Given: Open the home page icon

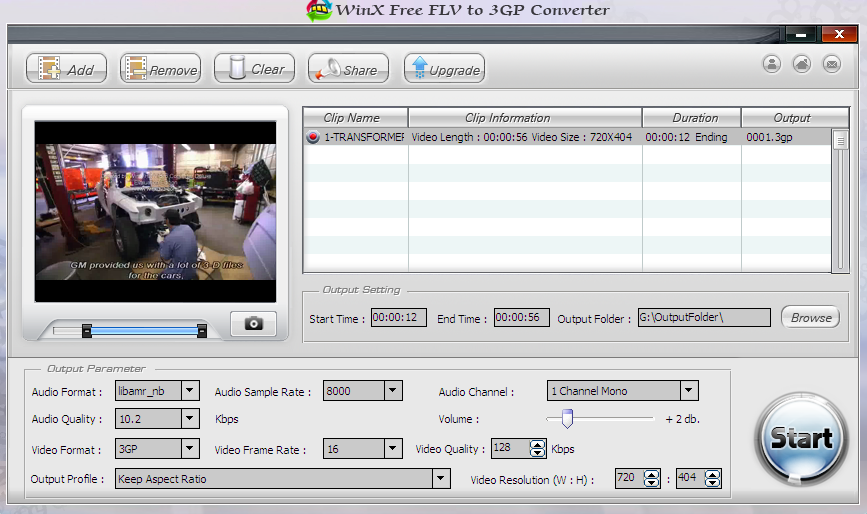Looking at the screenshot, I should point(802,64).
